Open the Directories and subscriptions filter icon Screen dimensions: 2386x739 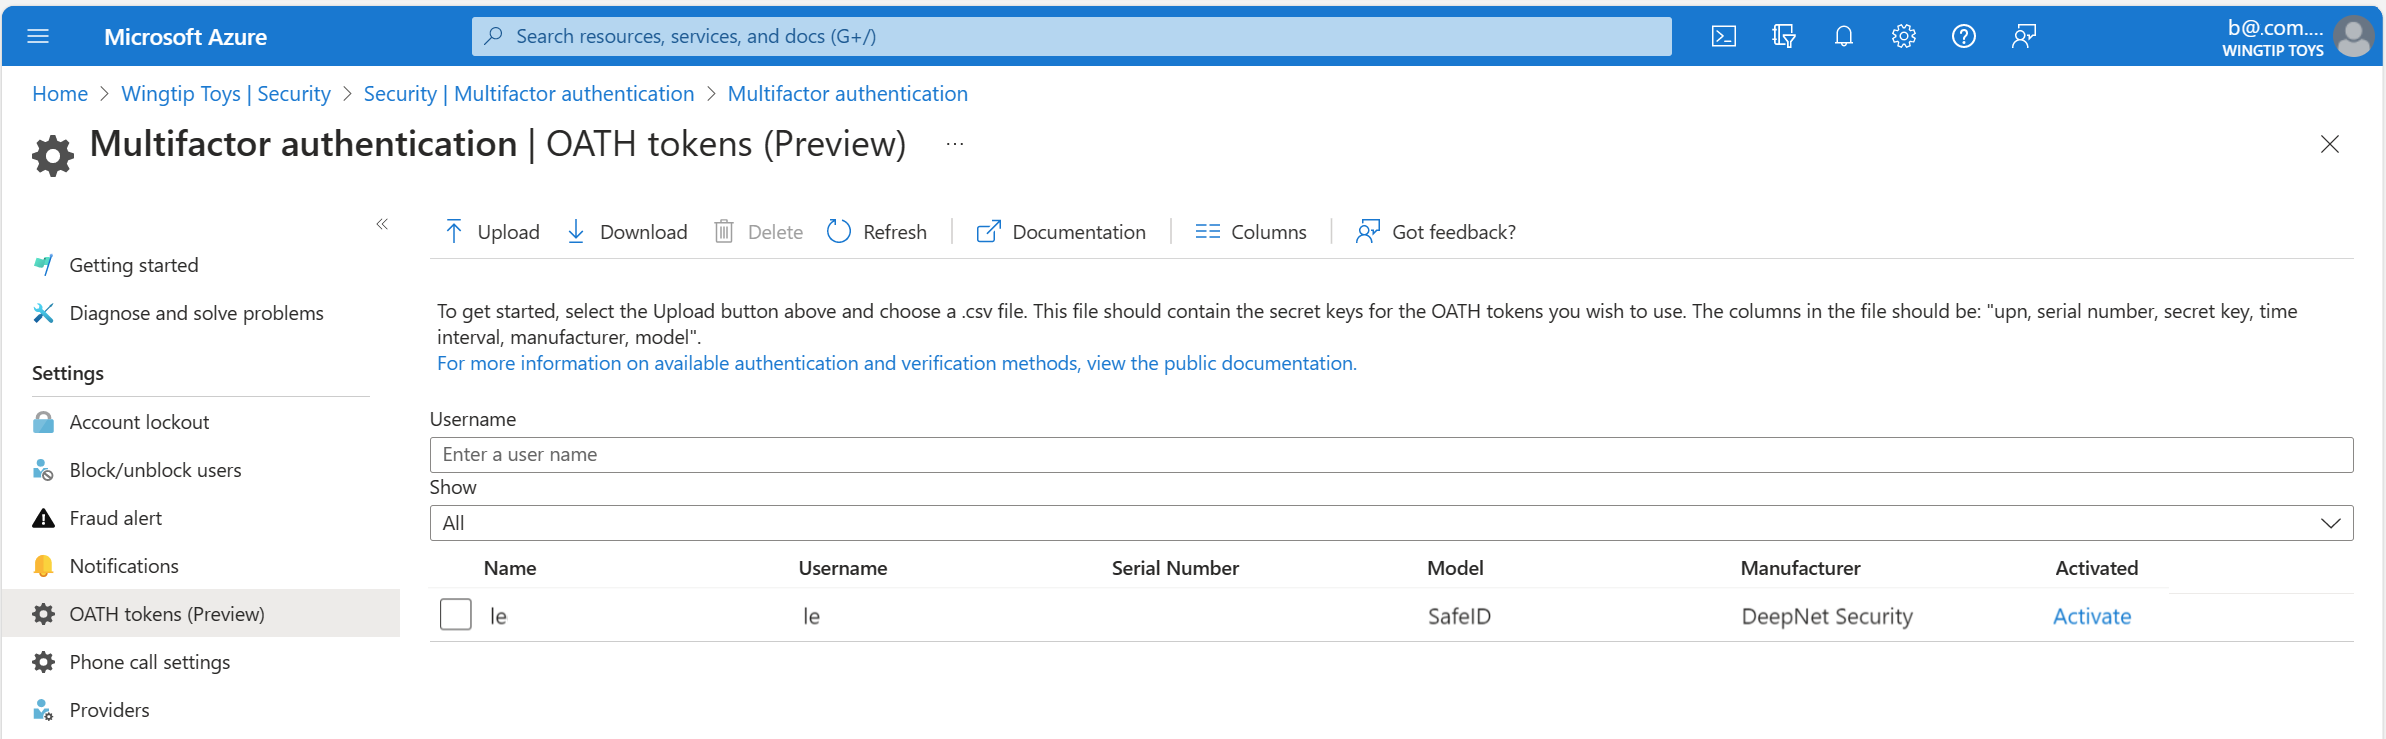tap(1783, 37)
